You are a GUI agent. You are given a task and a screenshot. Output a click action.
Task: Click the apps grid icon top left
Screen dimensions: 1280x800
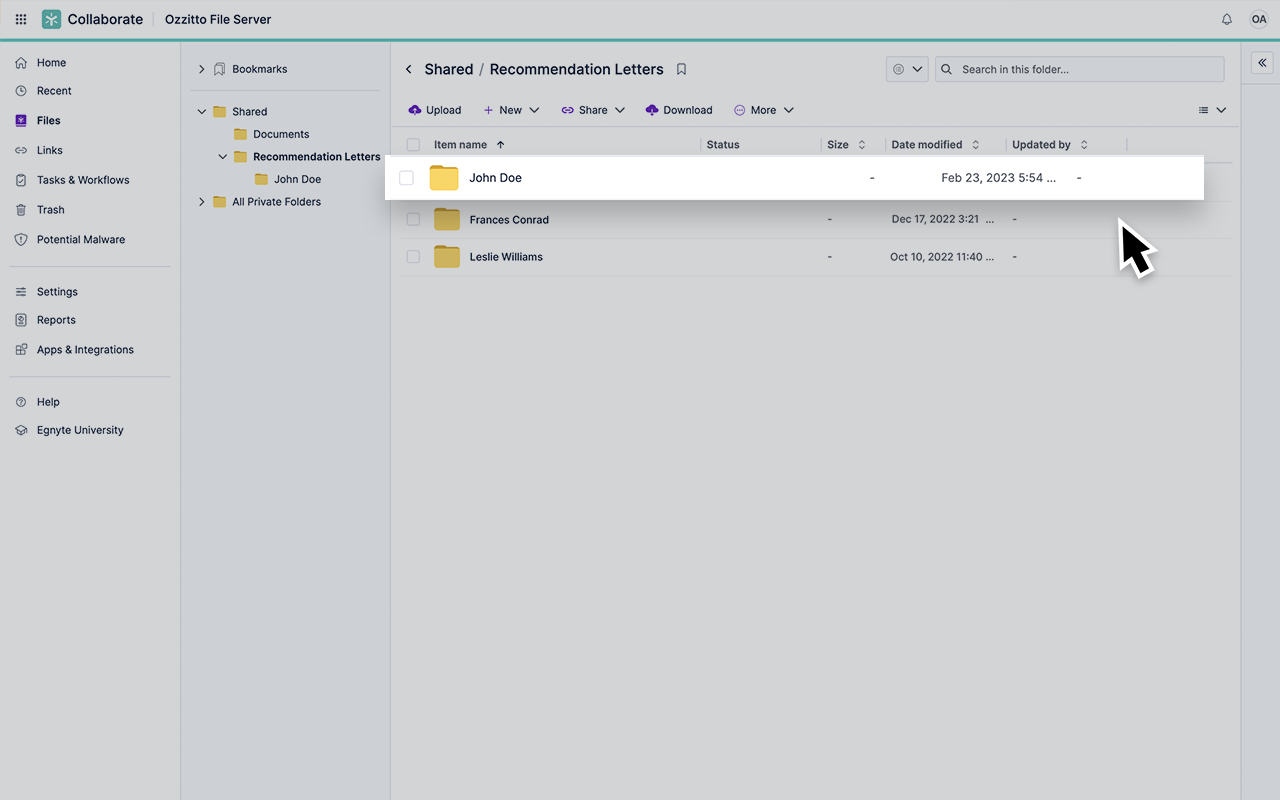[20, 19]
